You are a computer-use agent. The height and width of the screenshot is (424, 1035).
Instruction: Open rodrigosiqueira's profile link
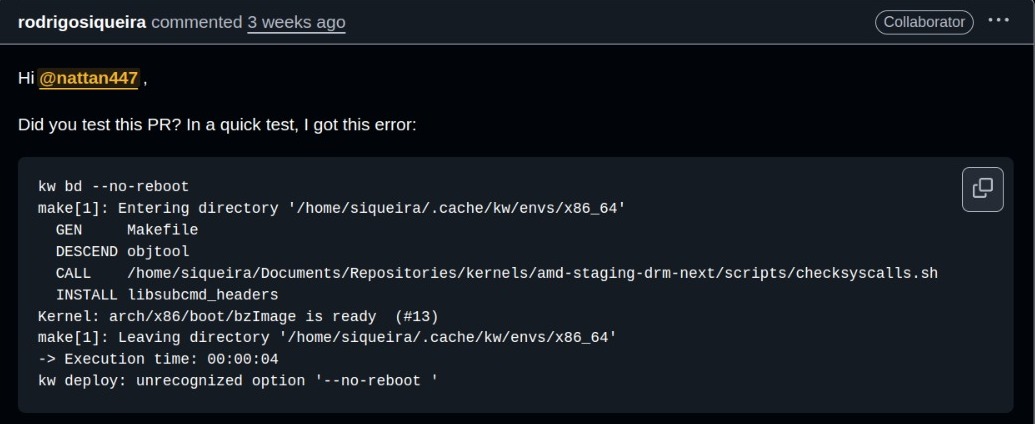click(x=82, y=22)
